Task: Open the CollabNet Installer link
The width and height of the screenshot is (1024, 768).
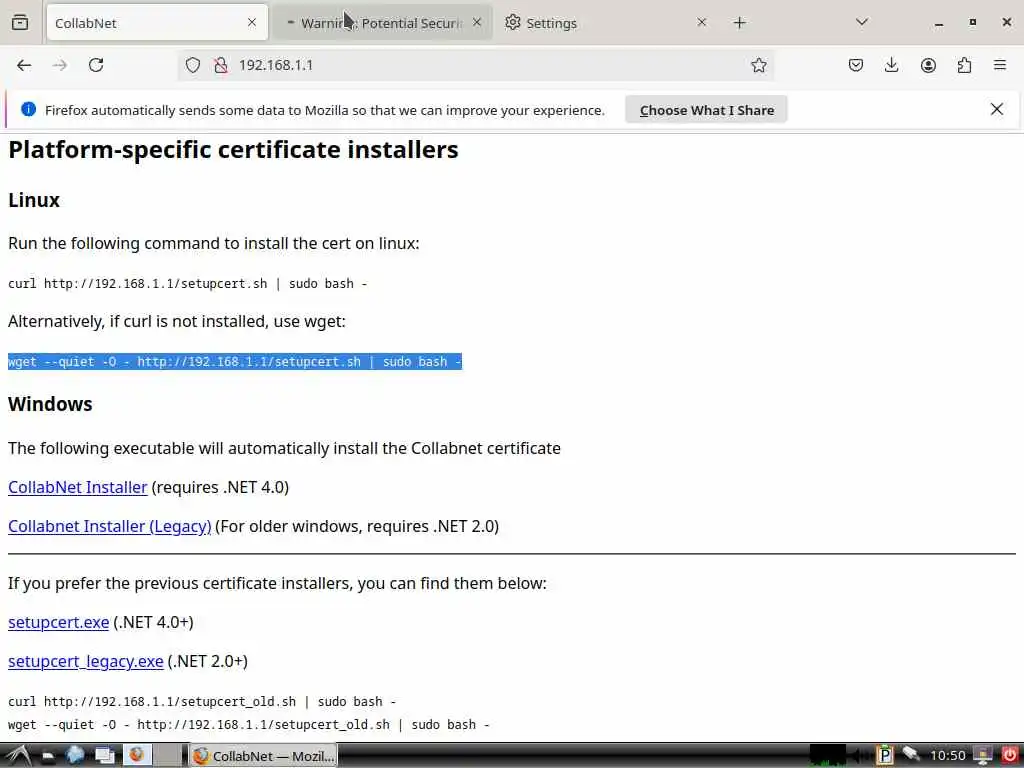Action: tap(78, 487)
